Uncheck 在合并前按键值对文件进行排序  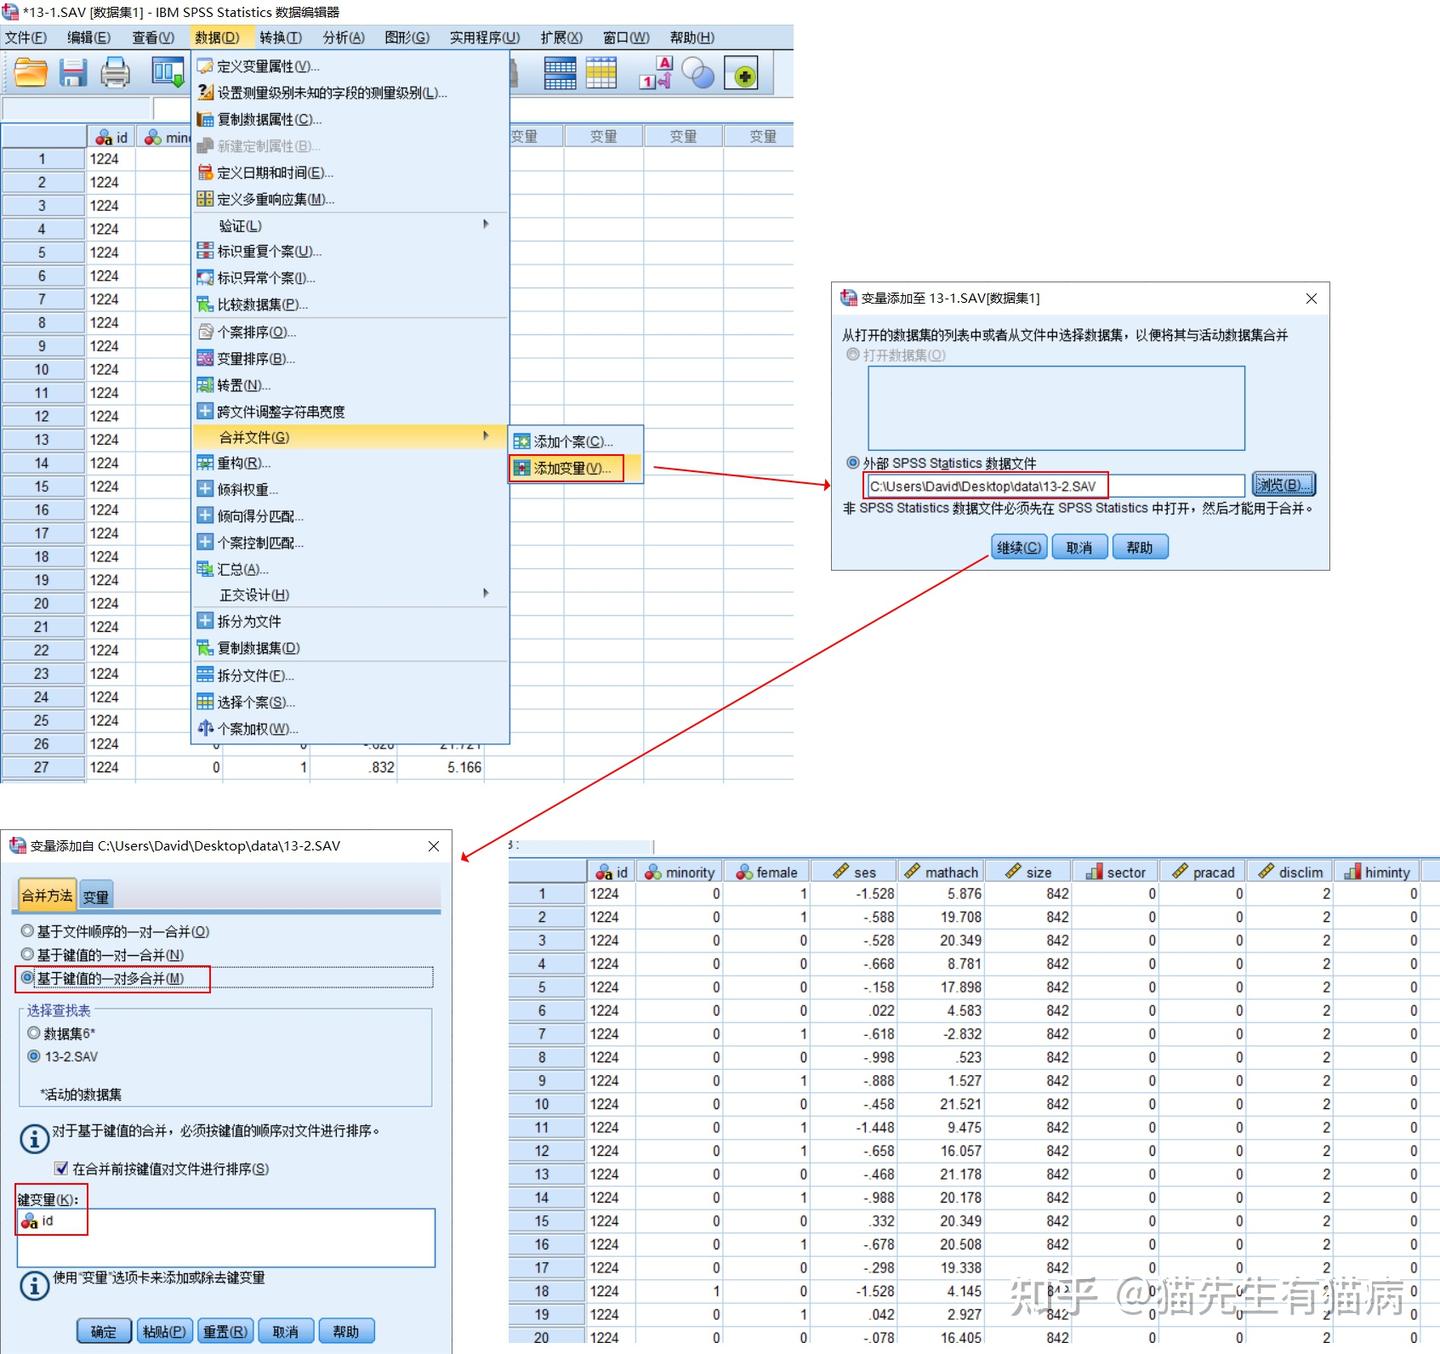[61, 1168]
